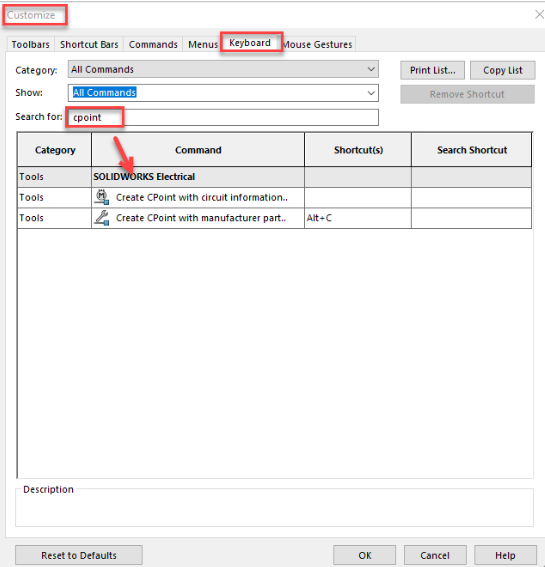The image size is (545, 567).
Task: Close the Customize dialog with the X
Action: tap(539, 14)
